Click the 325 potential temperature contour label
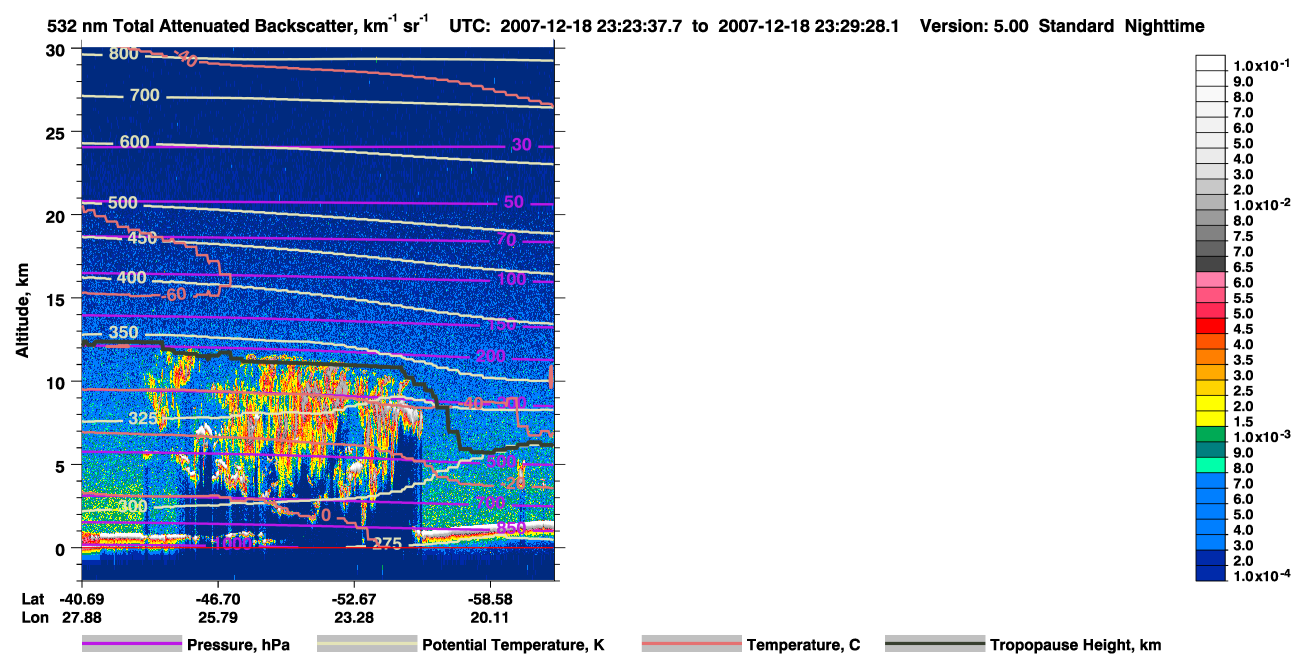Viewport: 1300px width, 667px height. click(143, 419)
